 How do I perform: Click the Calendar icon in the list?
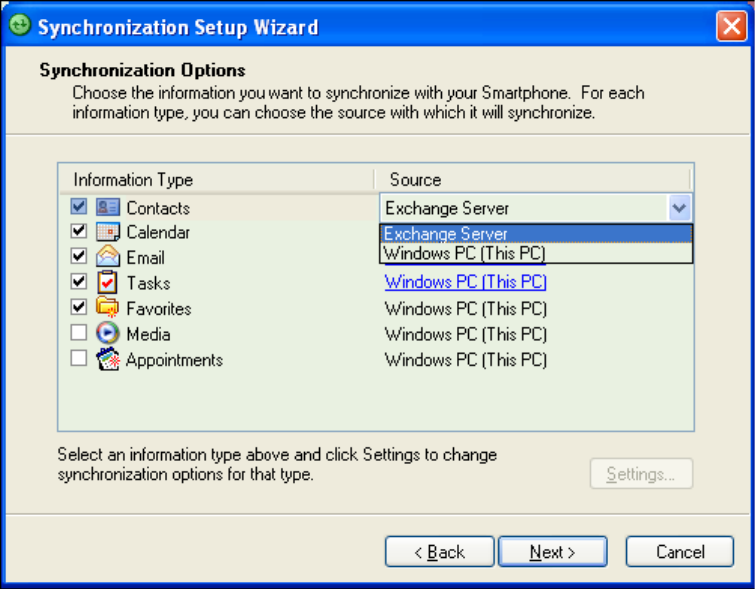click(x=107, y=232)
